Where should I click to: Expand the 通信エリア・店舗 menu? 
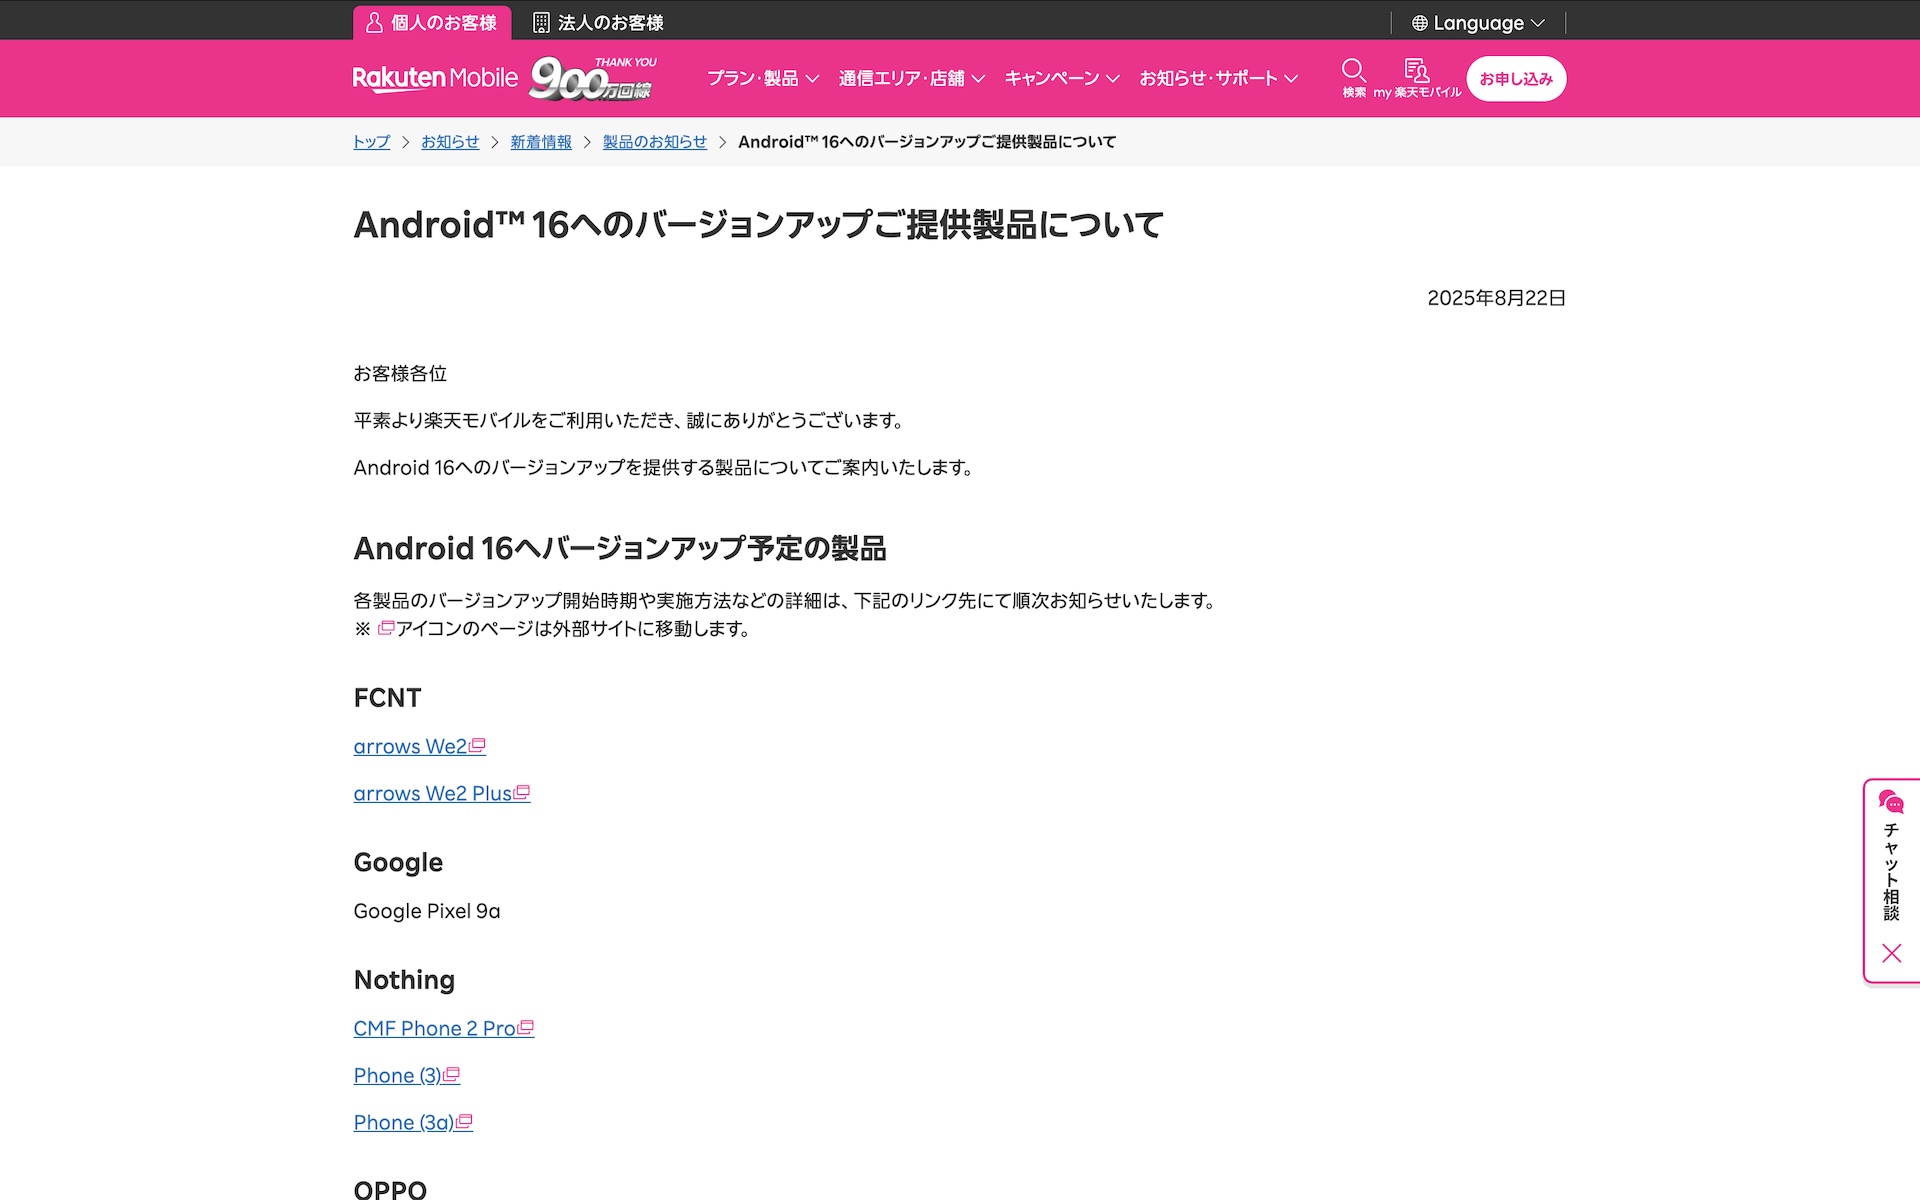(x=911, y=78)
